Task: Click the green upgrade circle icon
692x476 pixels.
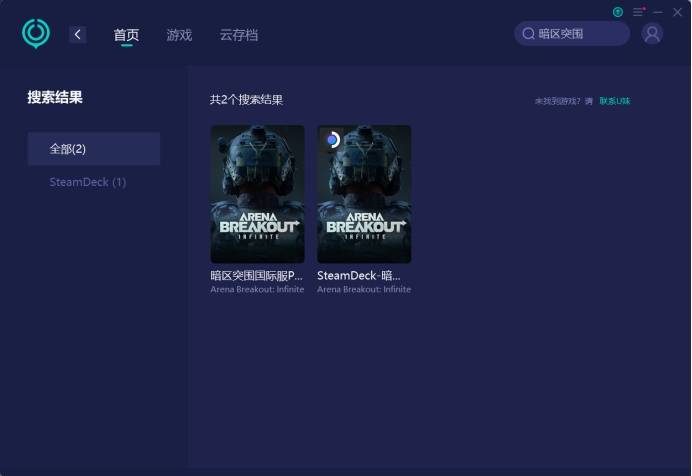Action: pos(618,12)
